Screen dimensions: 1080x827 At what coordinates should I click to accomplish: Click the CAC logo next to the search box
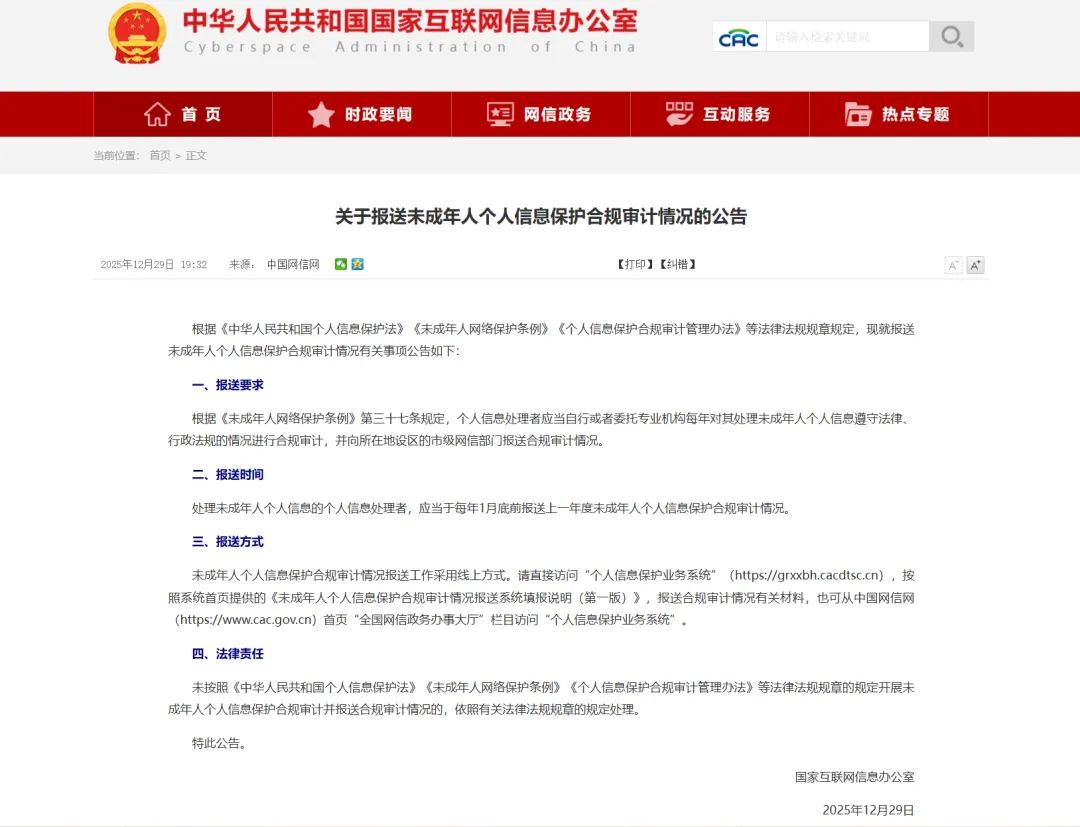point(737,36)
